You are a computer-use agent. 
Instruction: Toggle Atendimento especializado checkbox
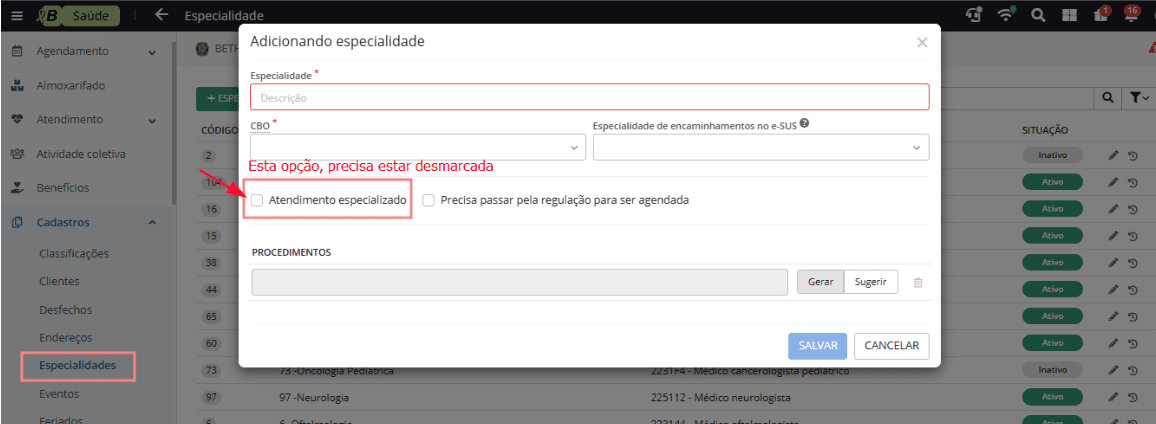(x=257, y=200)
